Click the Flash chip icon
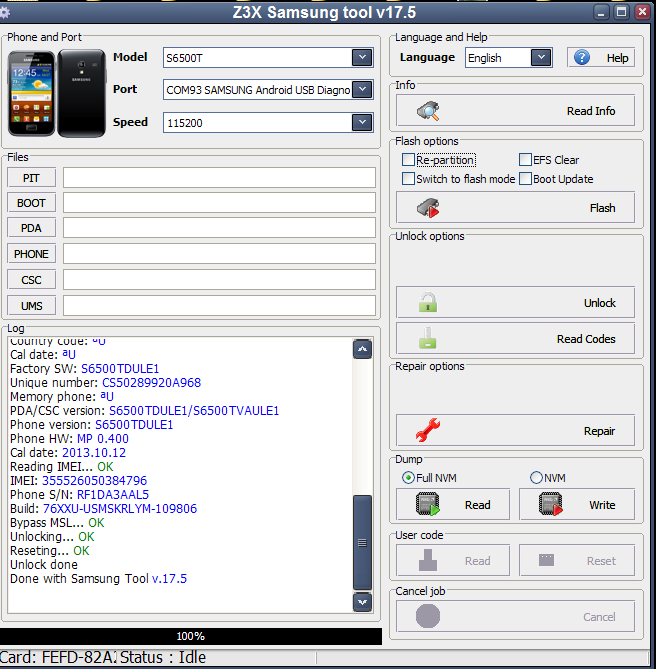656x669 pixels. click(428, 208)
